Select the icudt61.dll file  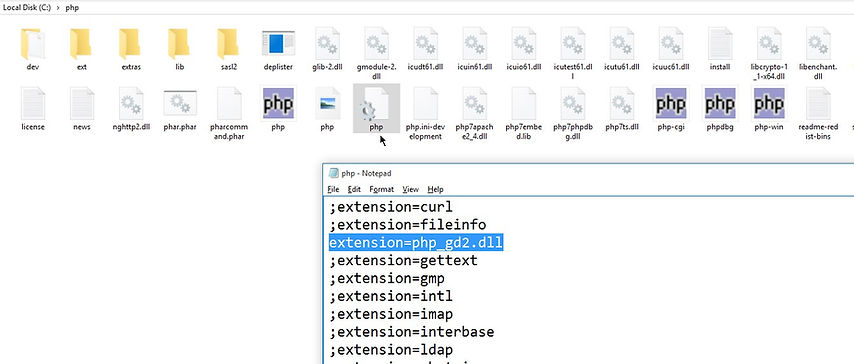(x=425, y=50)
